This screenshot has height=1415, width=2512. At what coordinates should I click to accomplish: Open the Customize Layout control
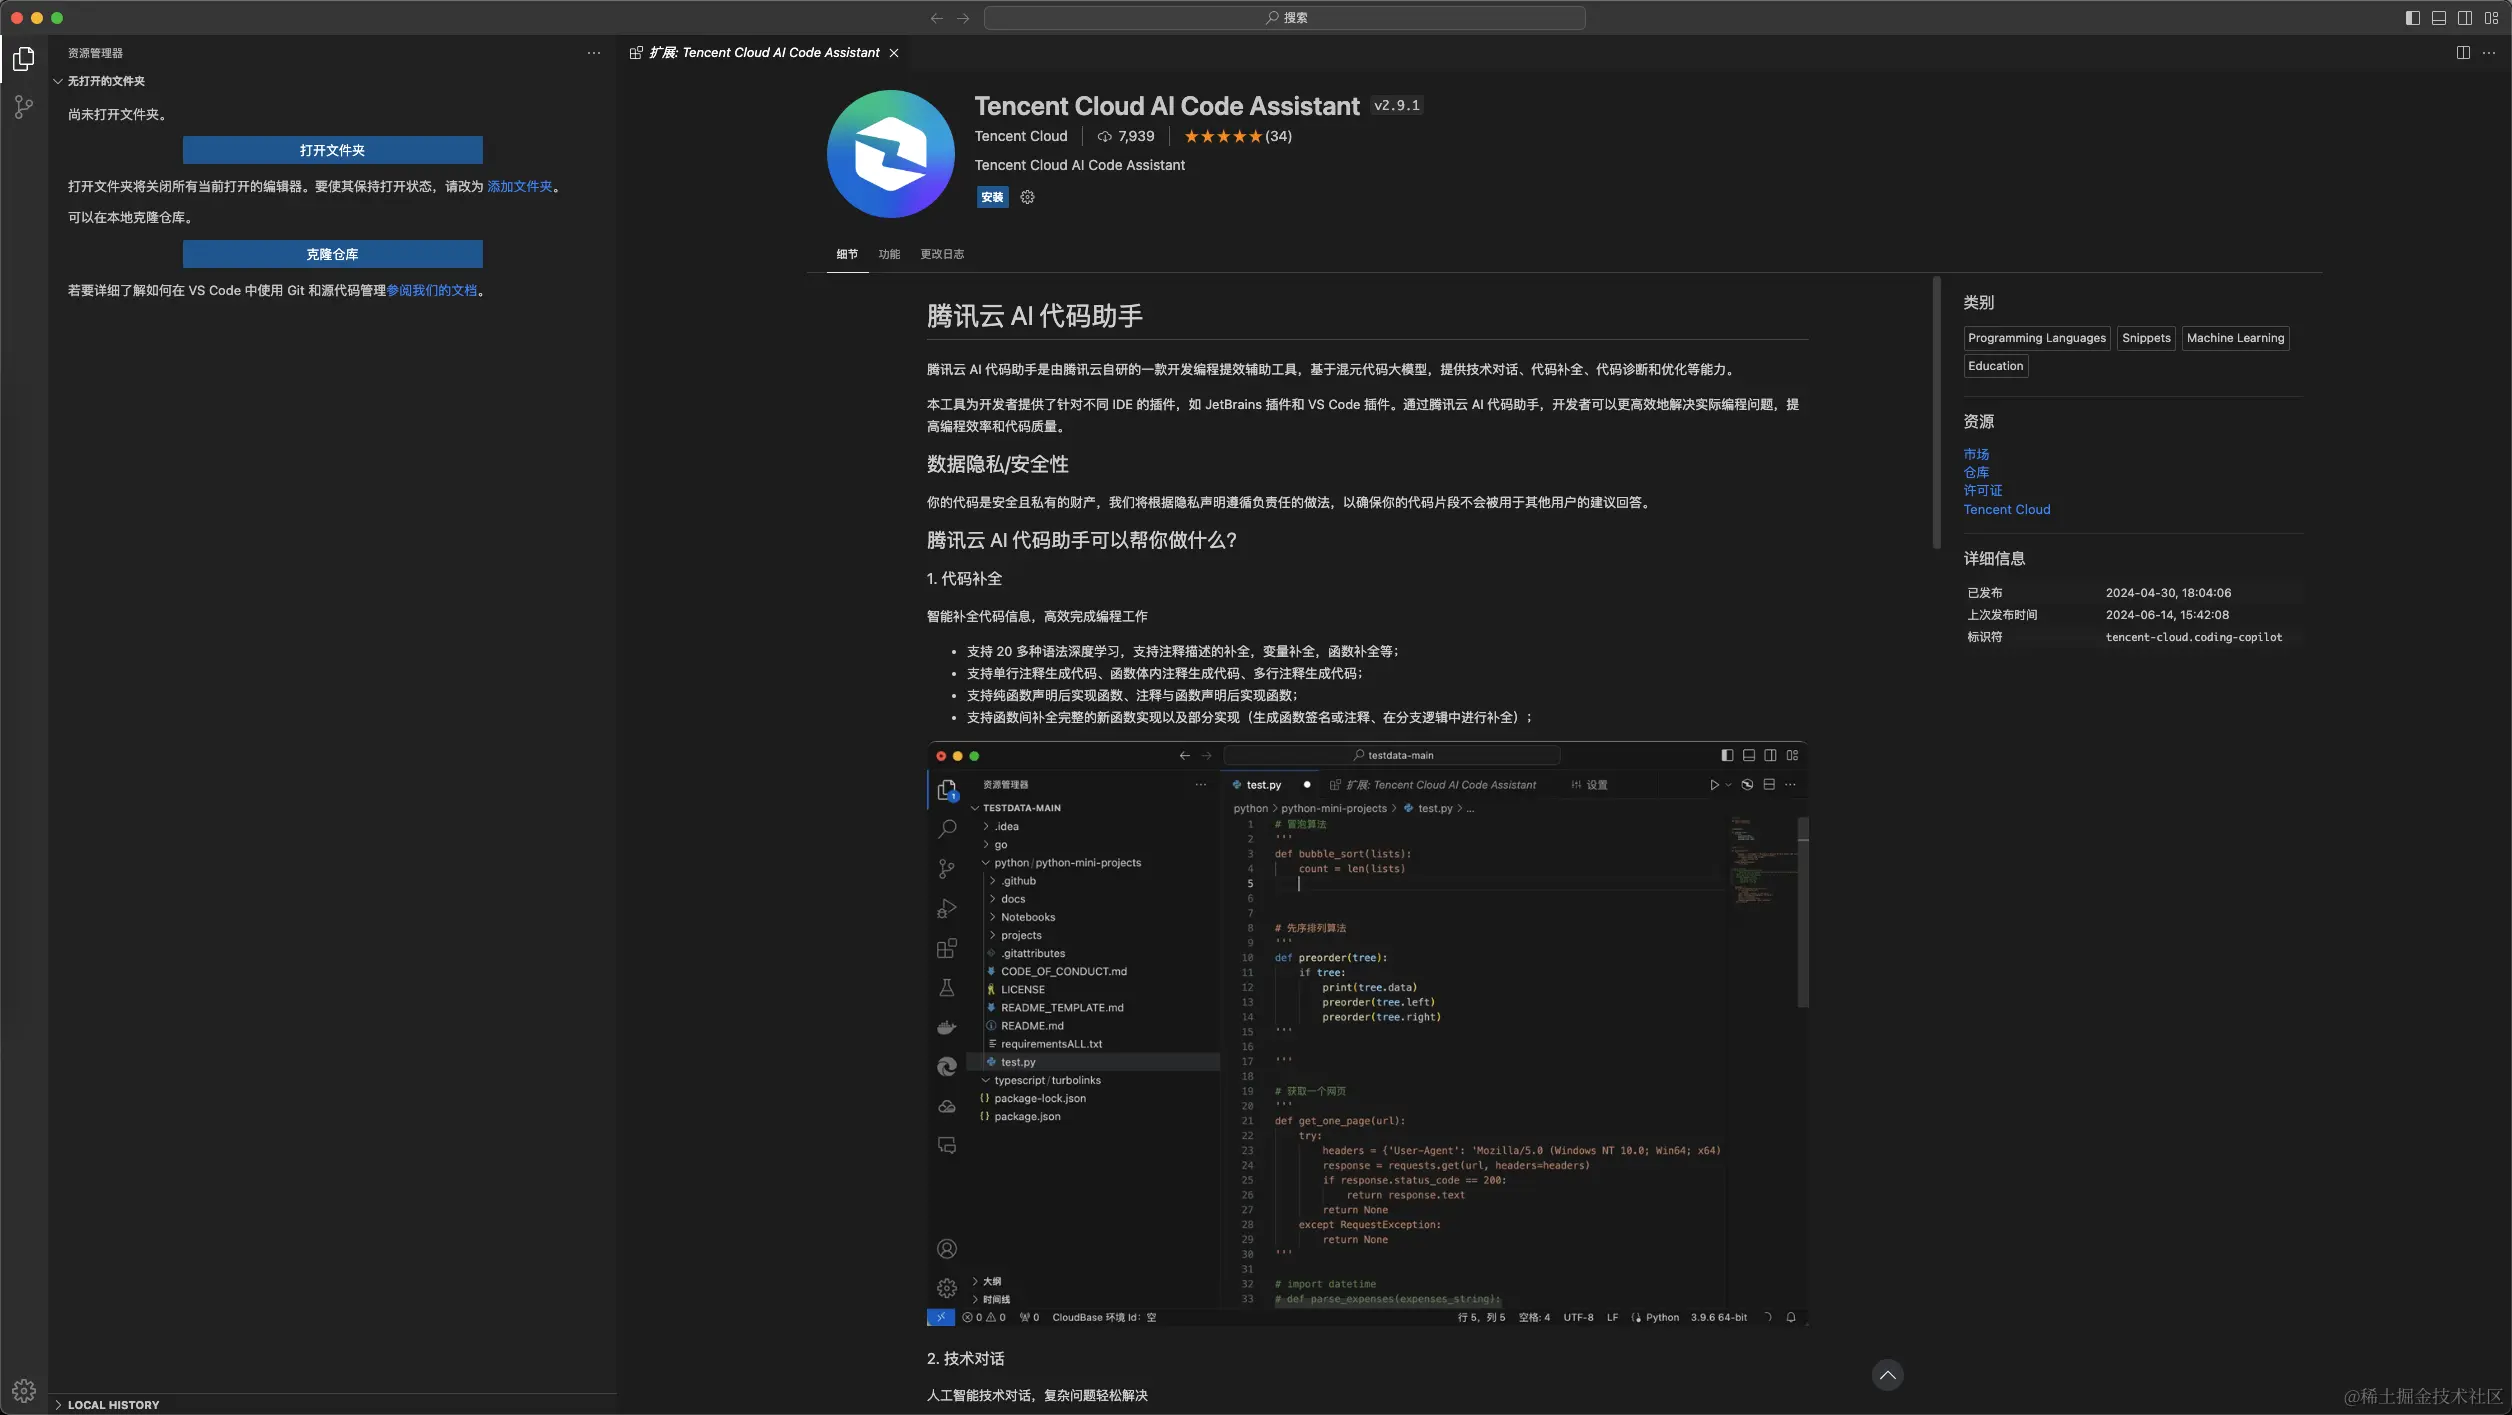[2491, 17]
